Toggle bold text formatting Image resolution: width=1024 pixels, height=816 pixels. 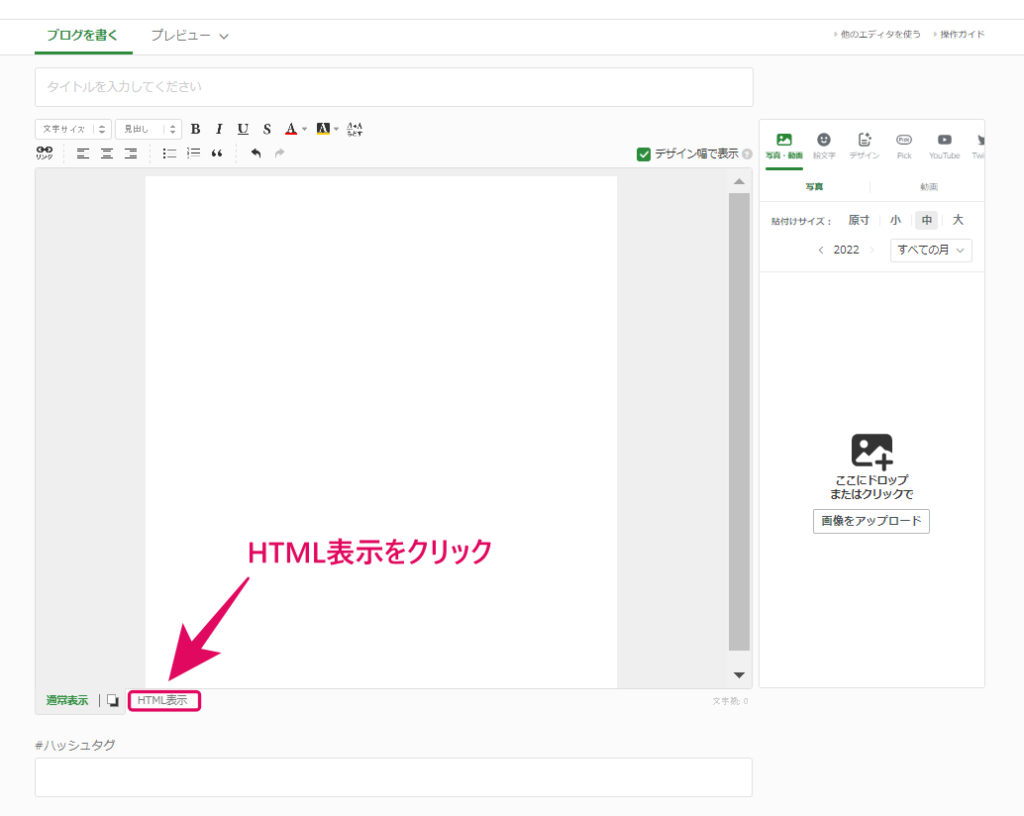(195, 129)
